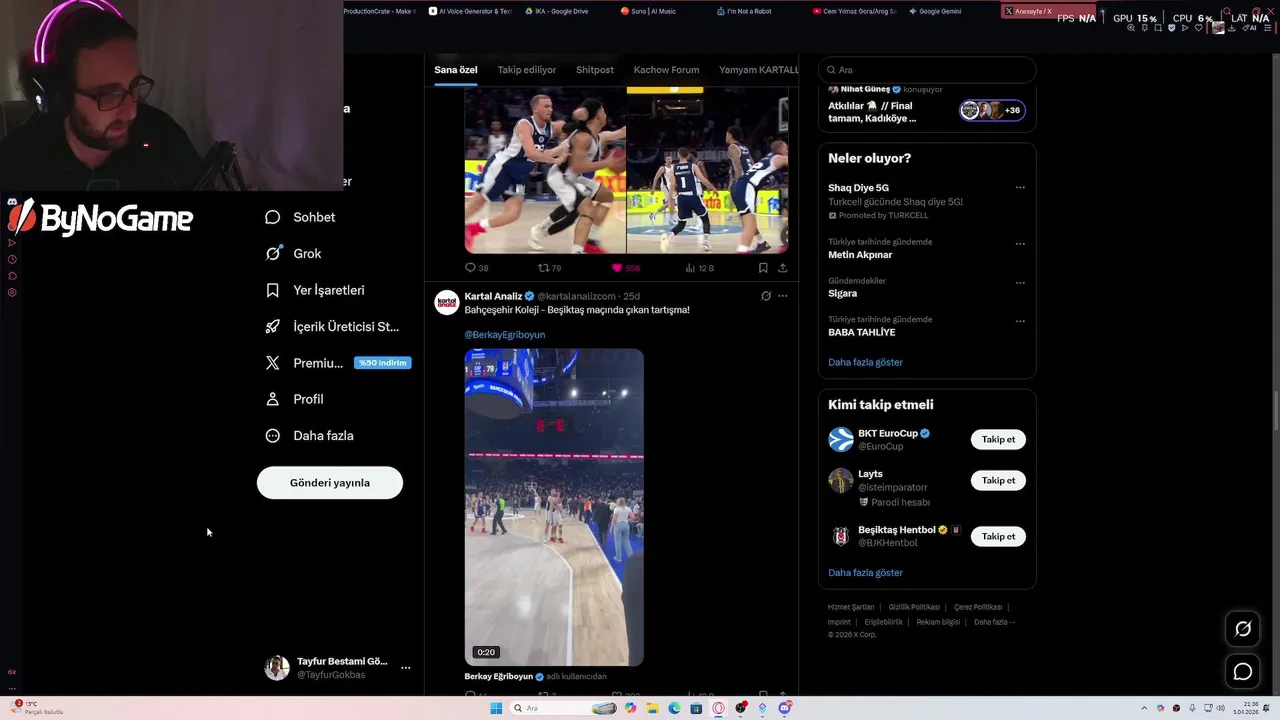Image resolution: width=1280 pixels, height=720 pixels.
Task: Switch to Yamyam KARTALLAR tab
Action: click(x=759, y=70)
